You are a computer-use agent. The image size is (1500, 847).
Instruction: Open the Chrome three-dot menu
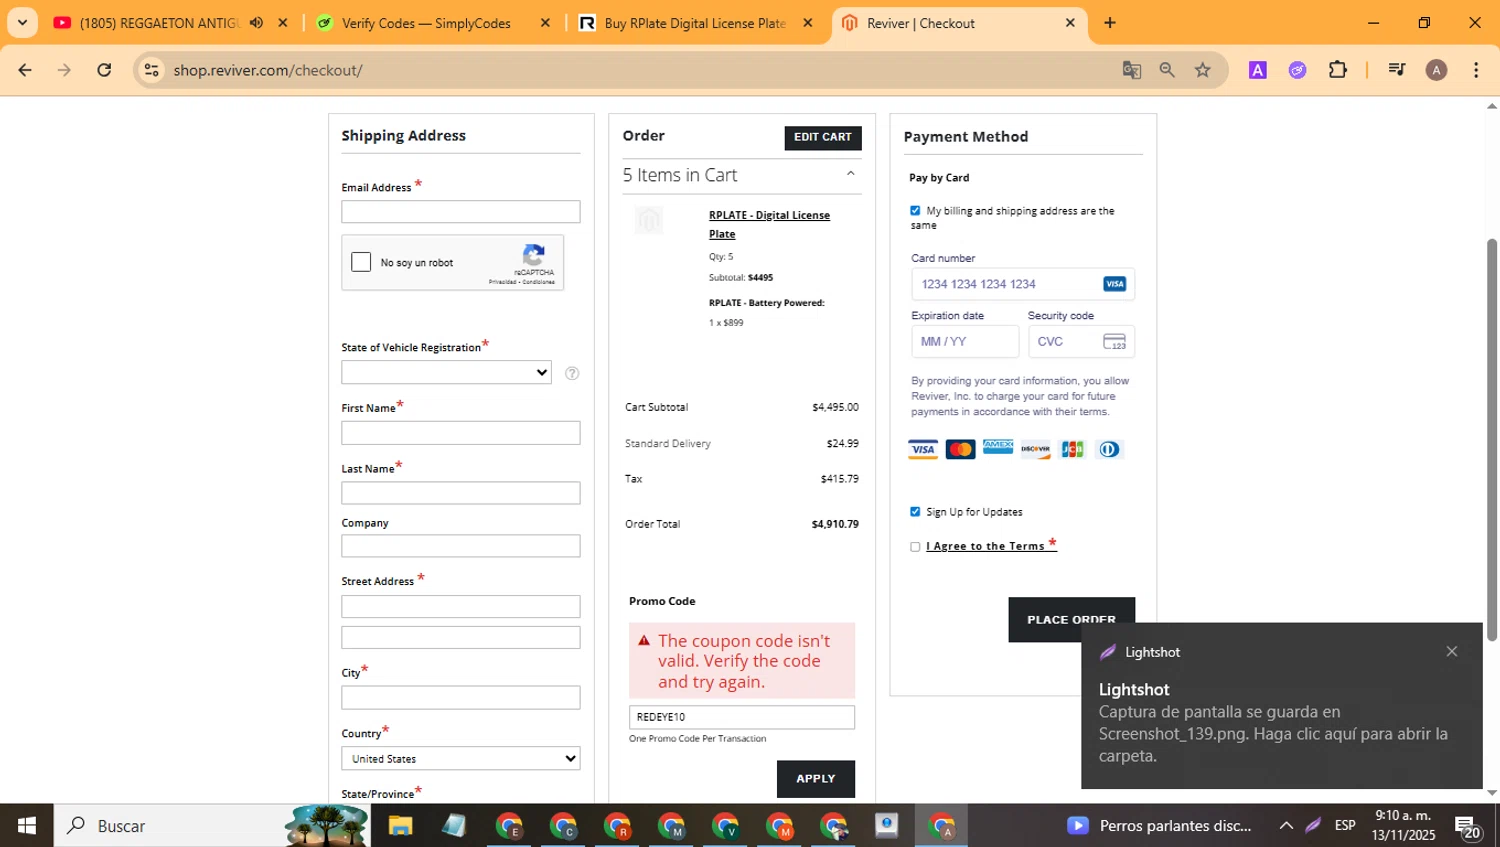tap(1476, 70)
